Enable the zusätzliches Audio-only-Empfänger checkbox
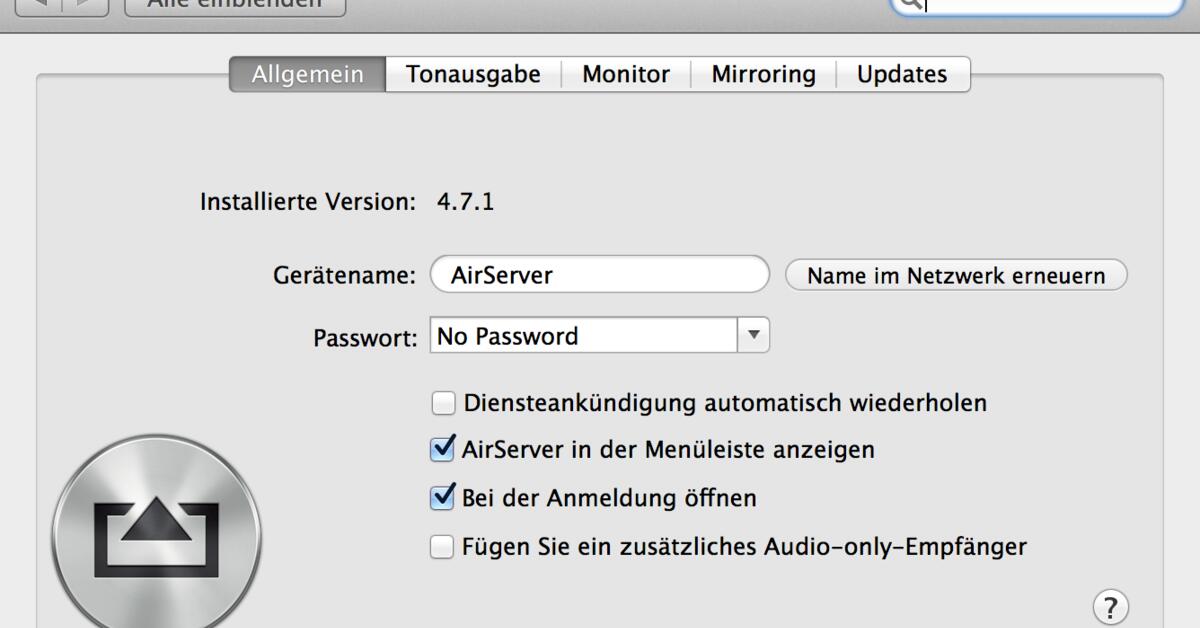Viewport: 1200px width, 628px height. [442, 547]
